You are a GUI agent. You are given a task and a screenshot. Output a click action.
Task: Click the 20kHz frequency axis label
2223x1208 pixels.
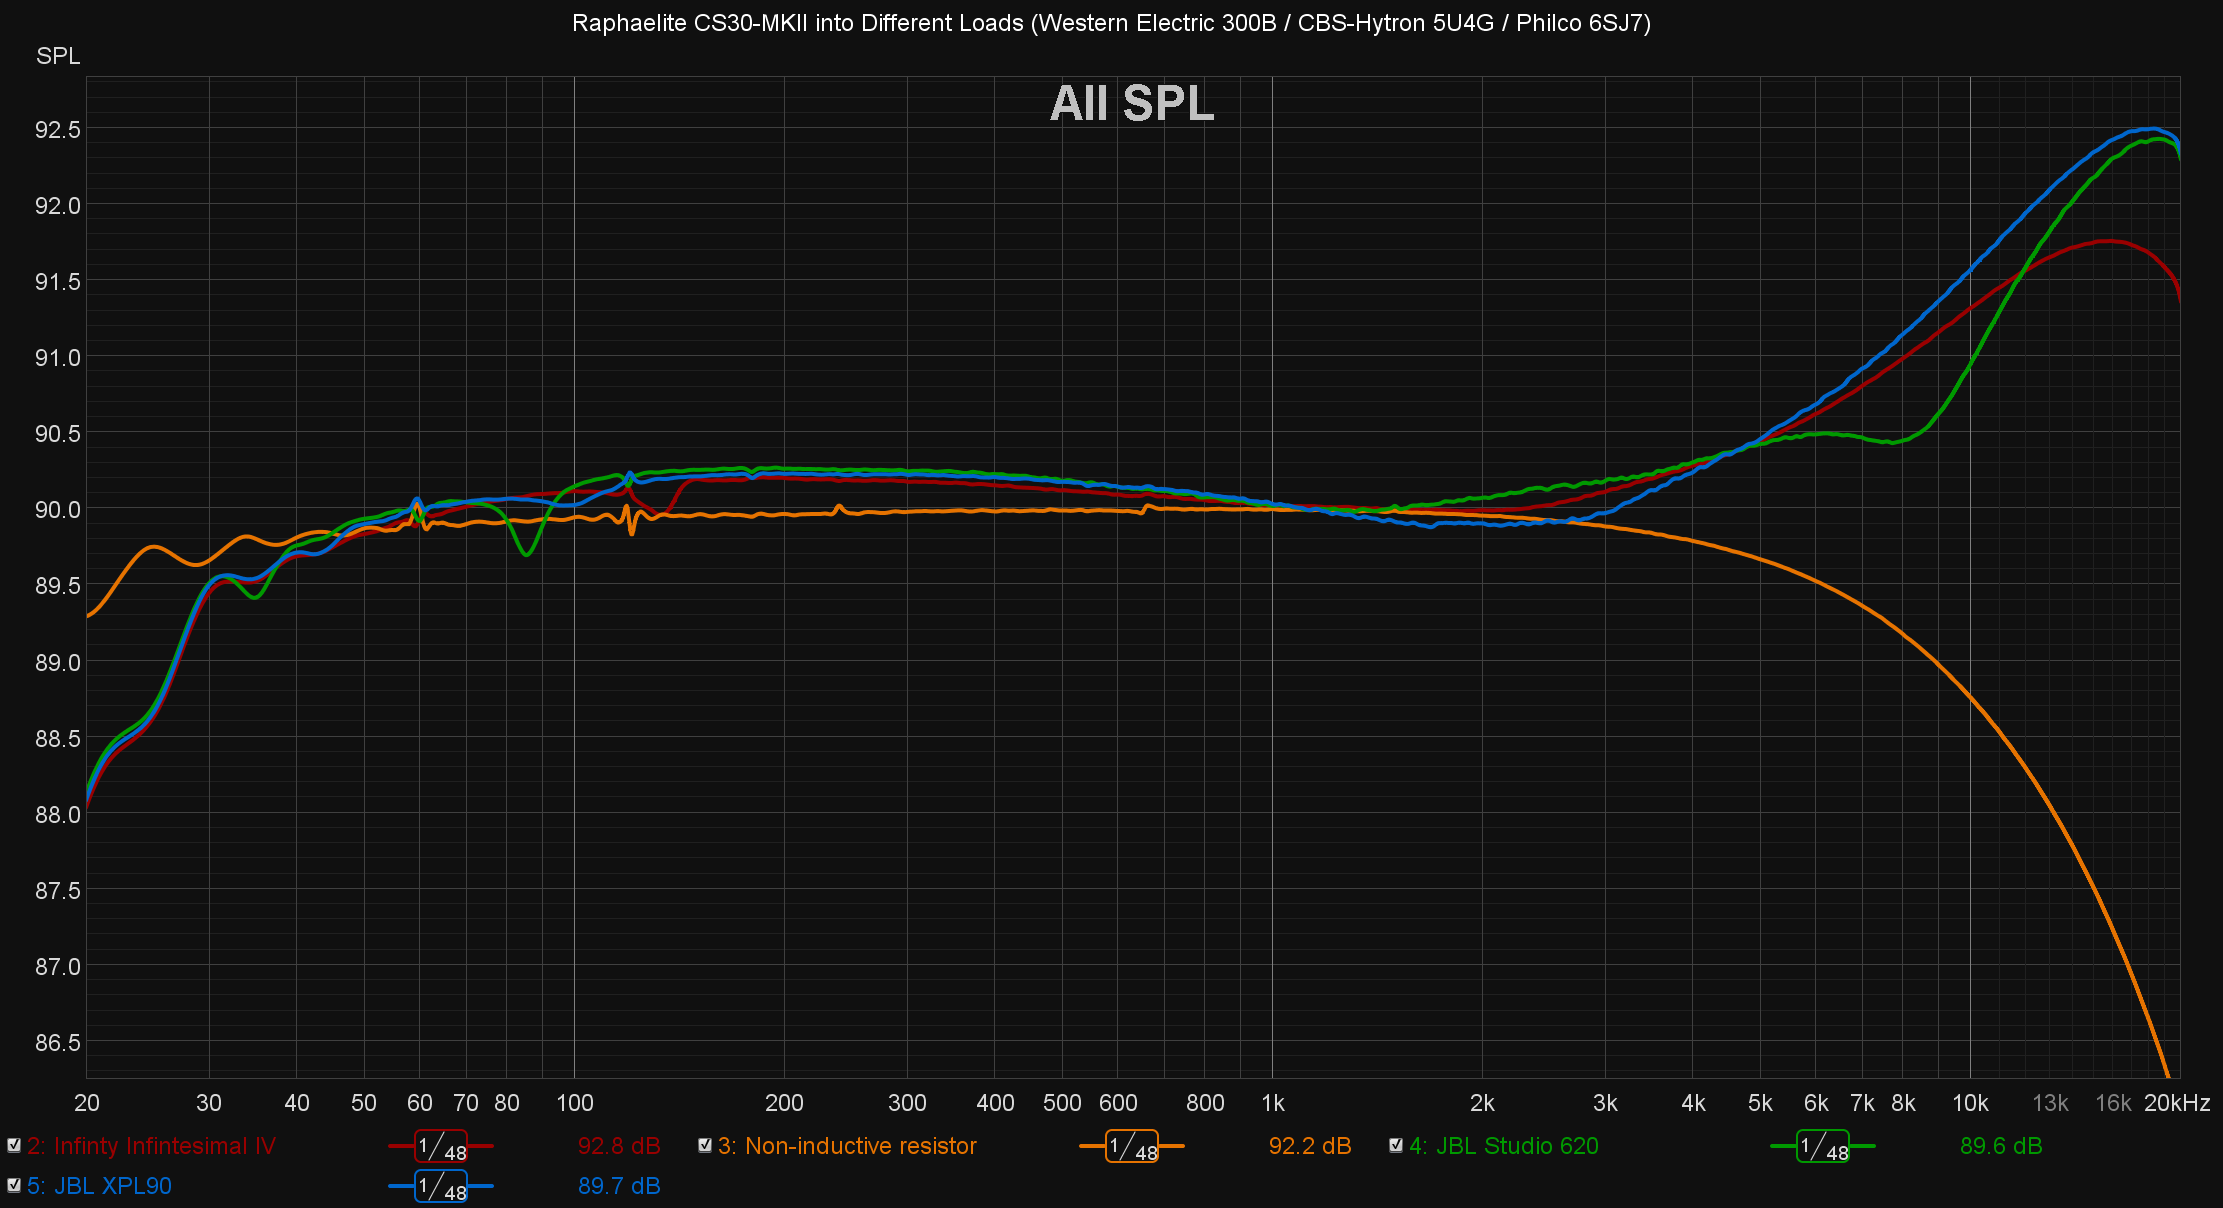[2177, 1103]
